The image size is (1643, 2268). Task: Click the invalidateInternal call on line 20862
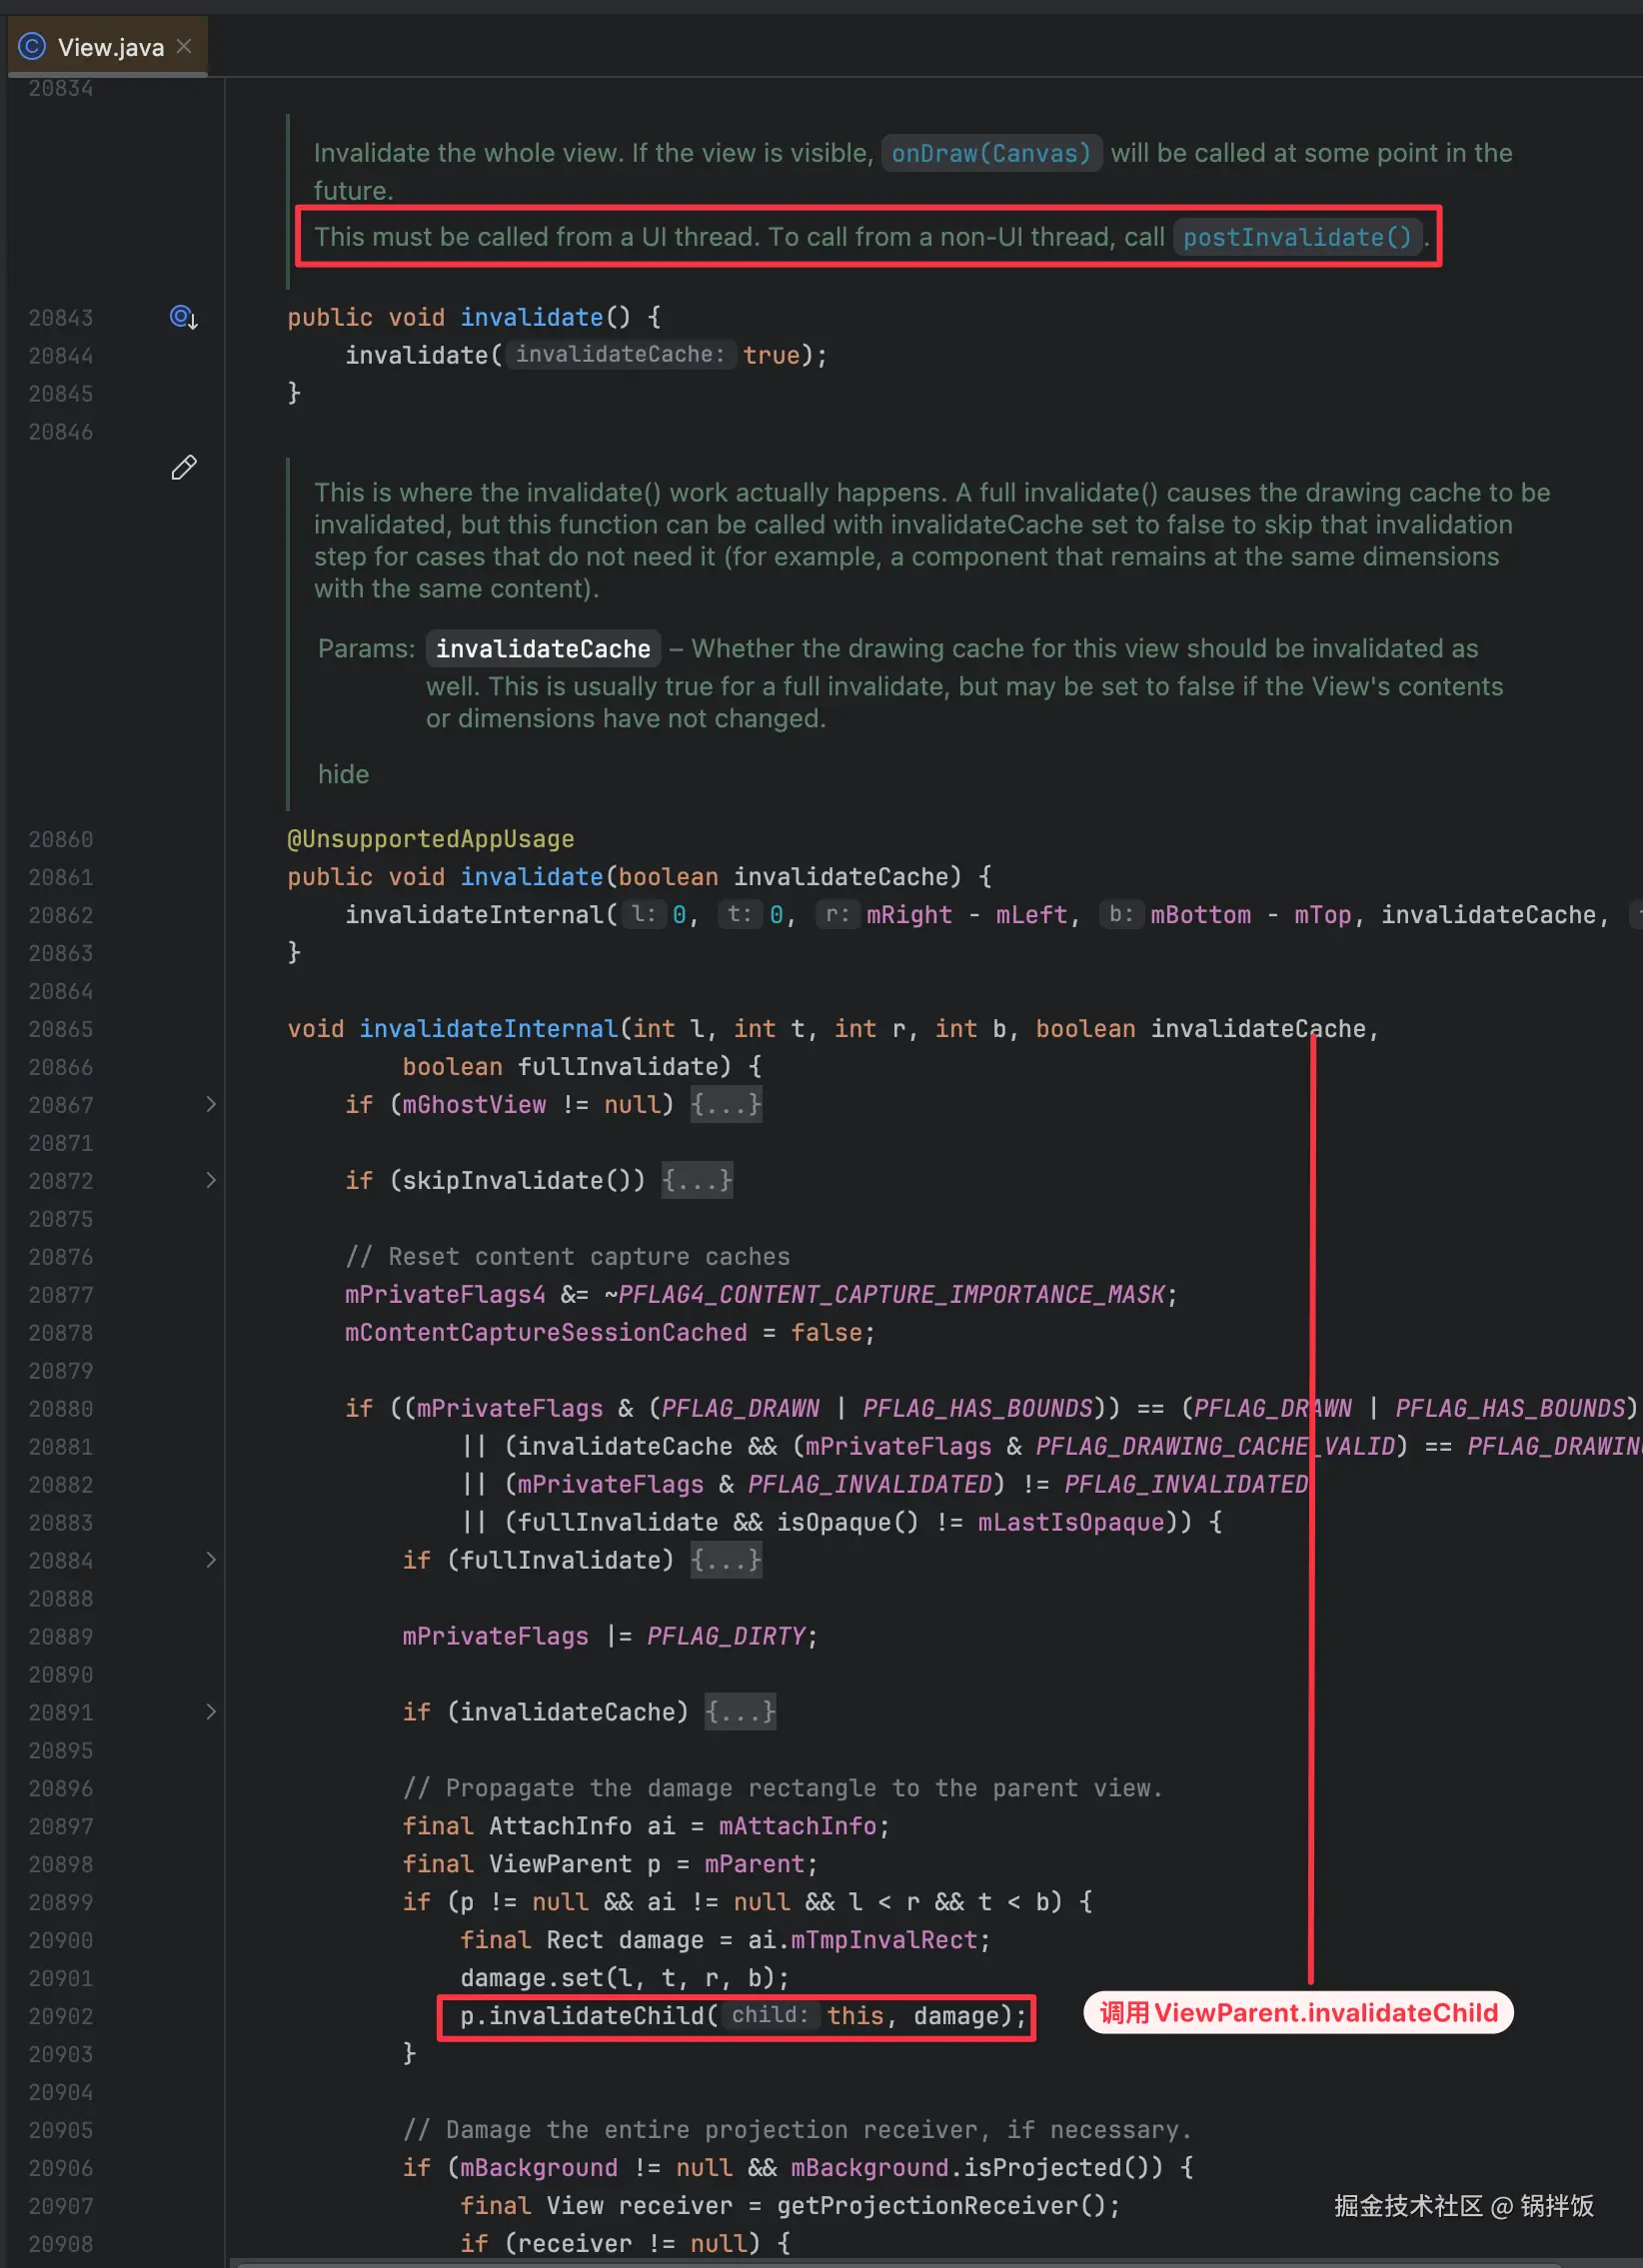click(474, 915)
